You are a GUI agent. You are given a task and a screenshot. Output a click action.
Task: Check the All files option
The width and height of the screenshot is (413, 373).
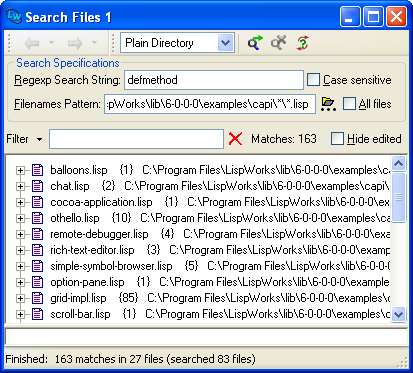349,104
